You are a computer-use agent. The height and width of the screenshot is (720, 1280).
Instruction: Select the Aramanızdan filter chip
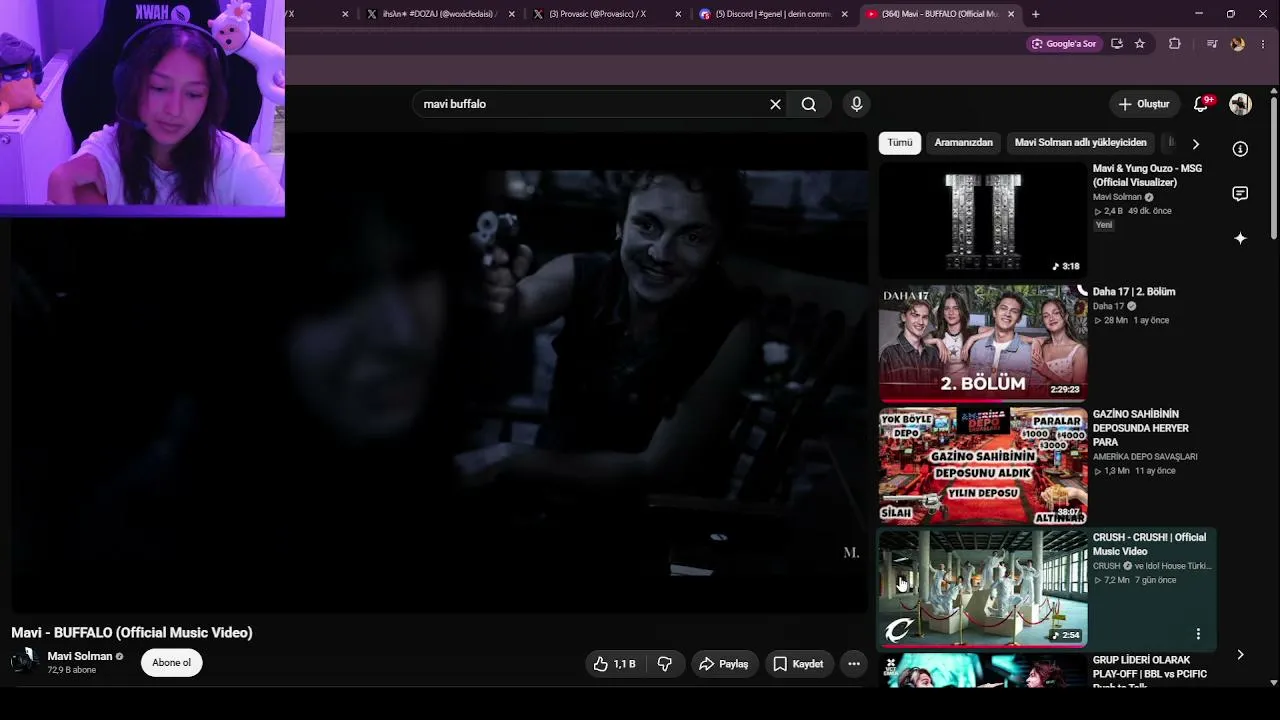coord(963,143)
